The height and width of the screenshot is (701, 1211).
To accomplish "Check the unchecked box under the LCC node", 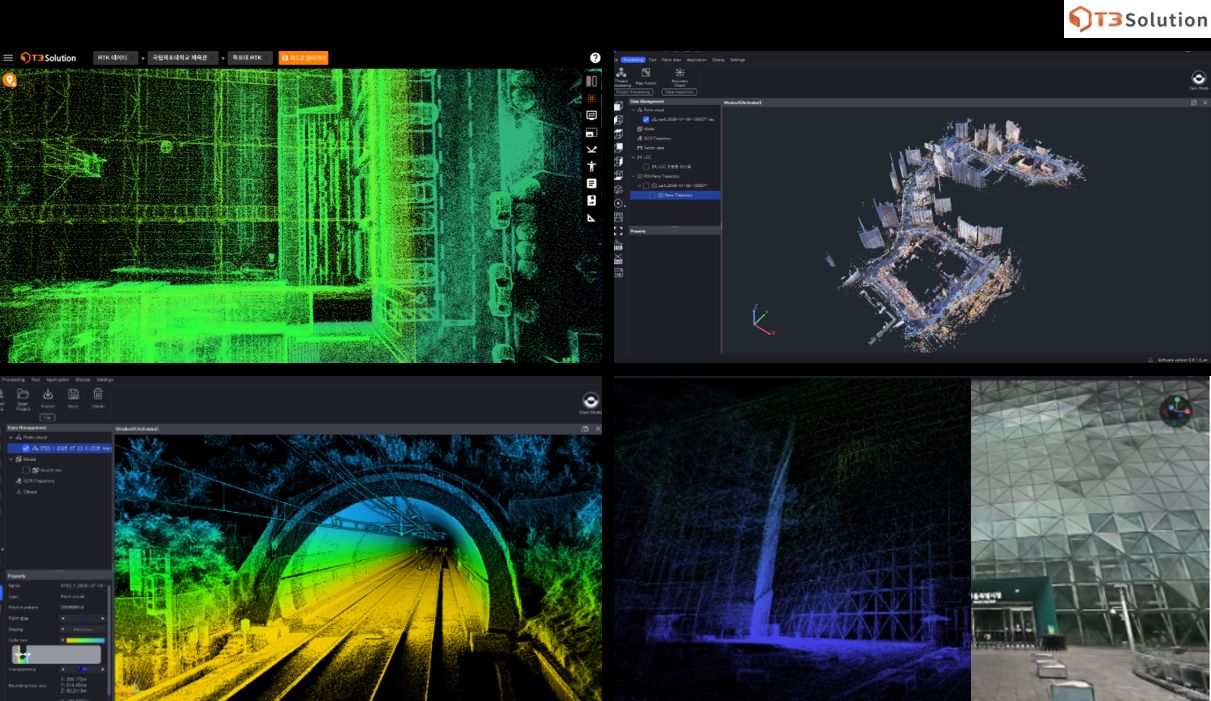I will [647, 167].
